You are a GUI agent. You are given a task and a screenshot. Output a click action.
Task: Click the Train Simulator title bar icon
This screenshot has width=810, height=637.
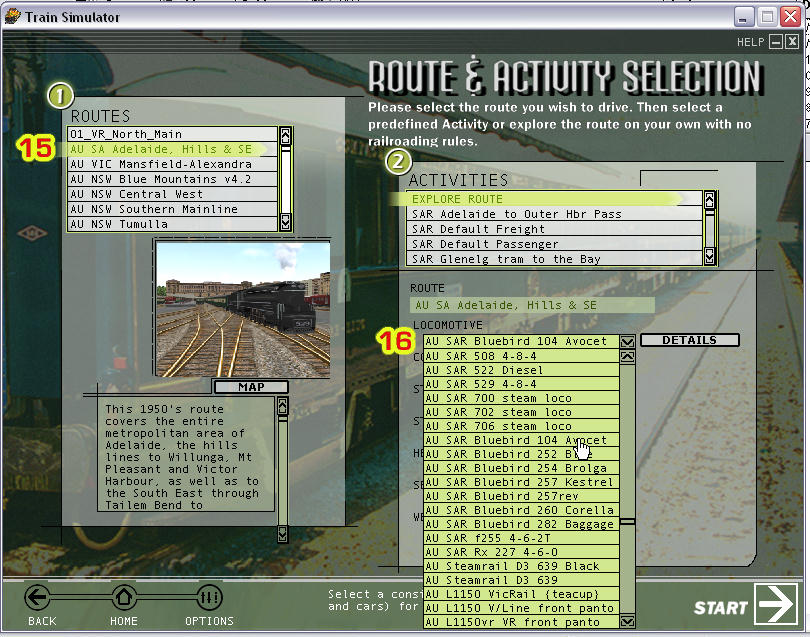(12, 17)
